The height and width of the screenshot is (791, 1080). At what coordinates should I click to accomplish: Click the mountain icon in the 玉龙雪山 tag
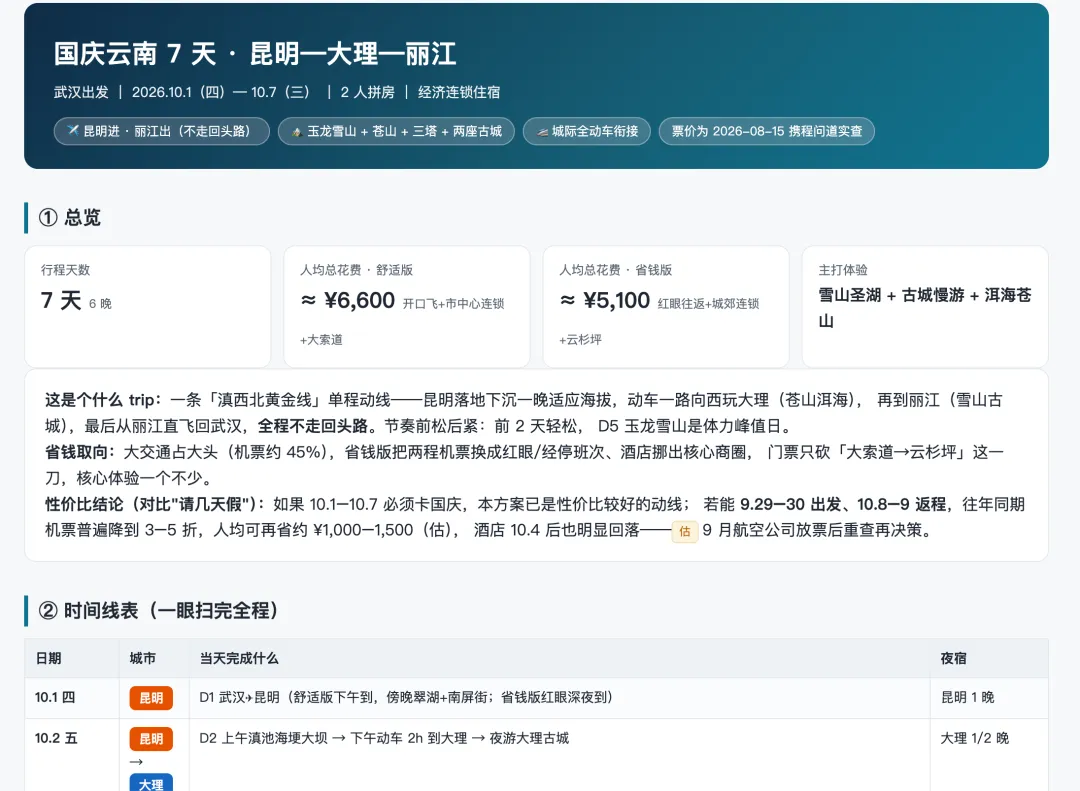(x=297, y=132)
